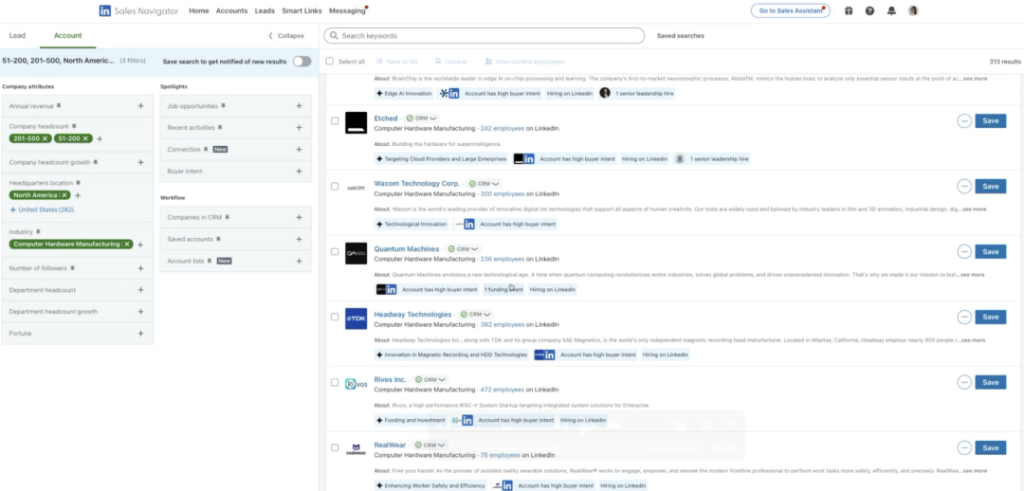Save the Etched account
This screenshot has width=1024, height=491.
pyautogui.click(x=990, y=121)
